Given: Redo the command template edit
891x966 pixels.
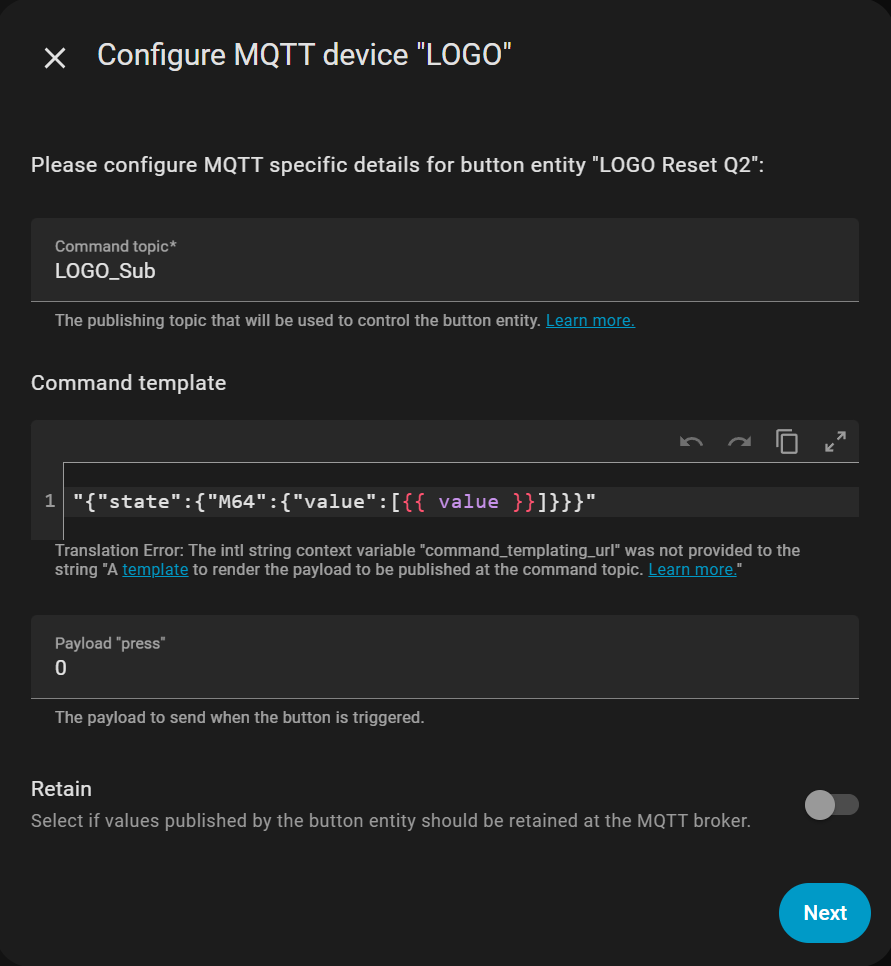Looking at the screenshot, I should point(739,442).
